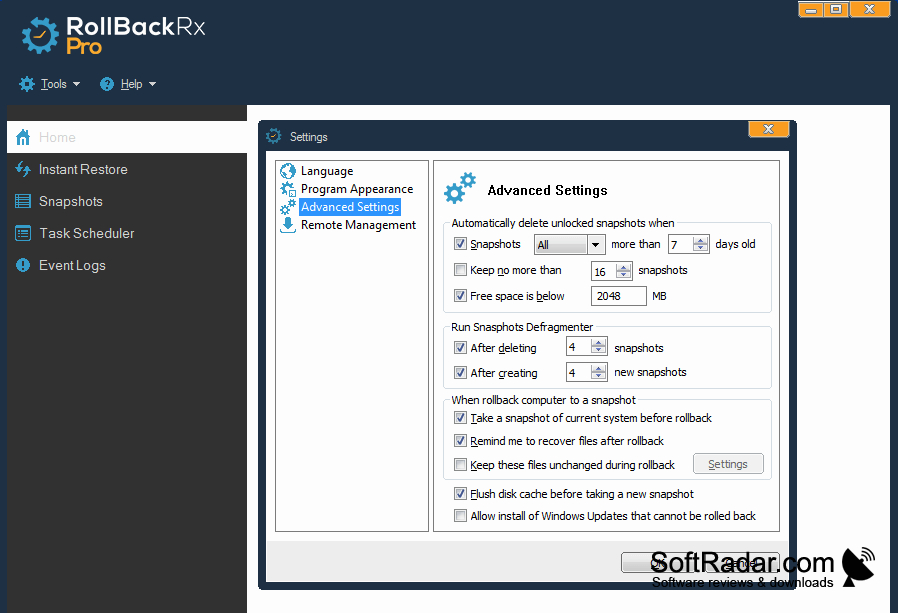Expand the Tools menu arrow
Viewport: 898px width, 613px height.
click(76, 84)
